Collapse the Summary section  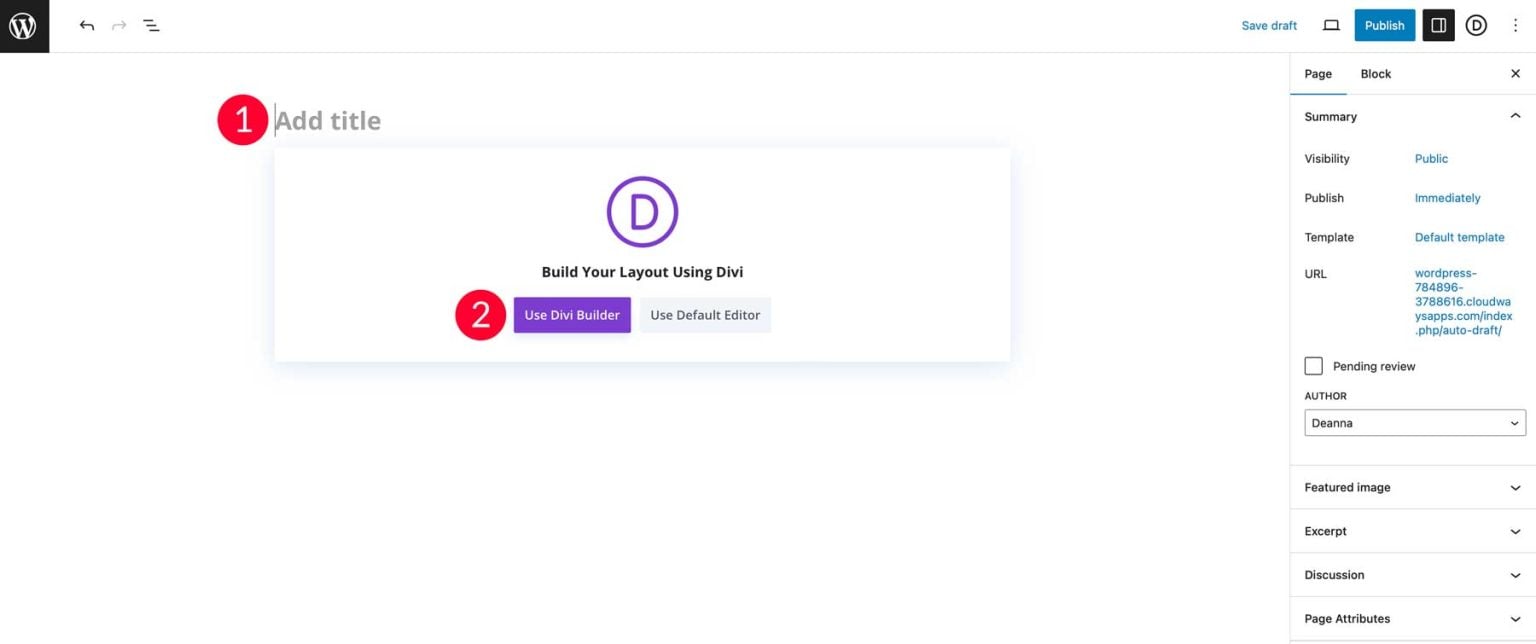(x=1413, y=117)
